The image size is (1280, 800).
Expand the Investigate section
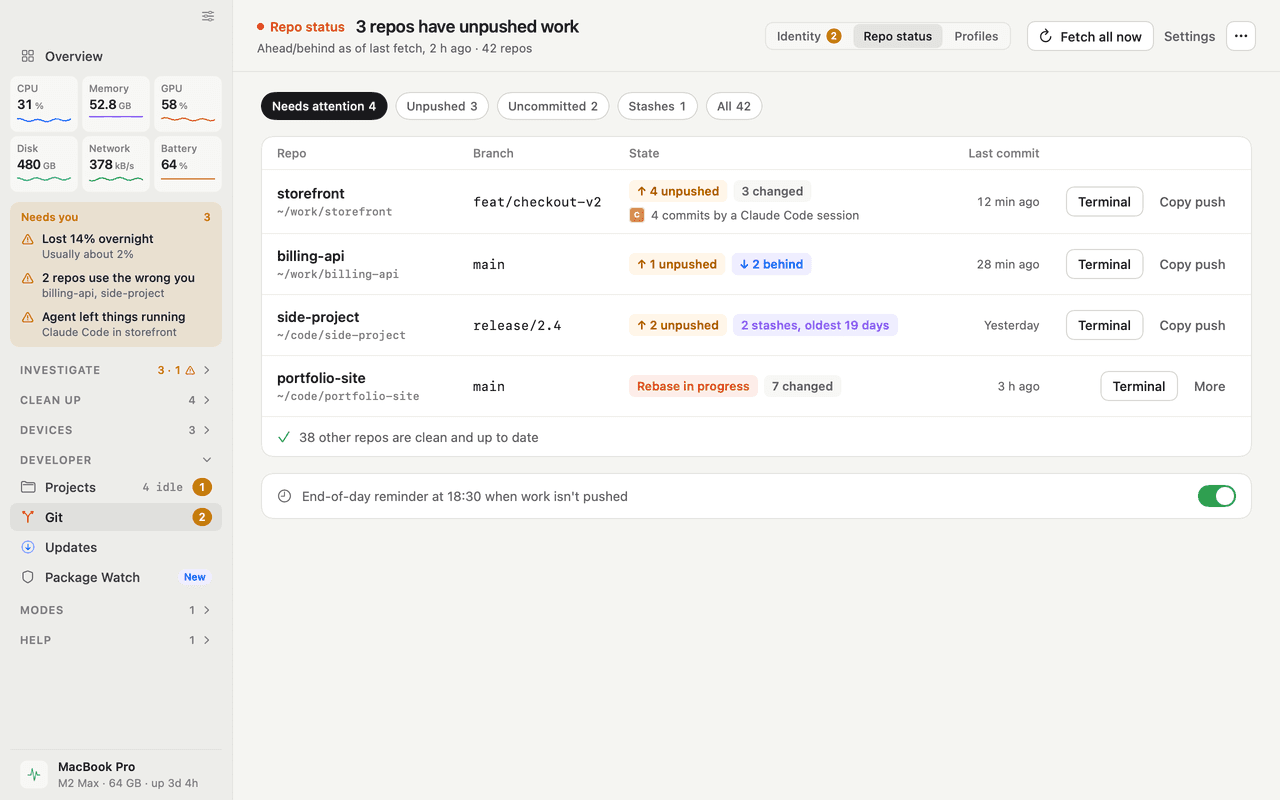click(x=116, y=370)
